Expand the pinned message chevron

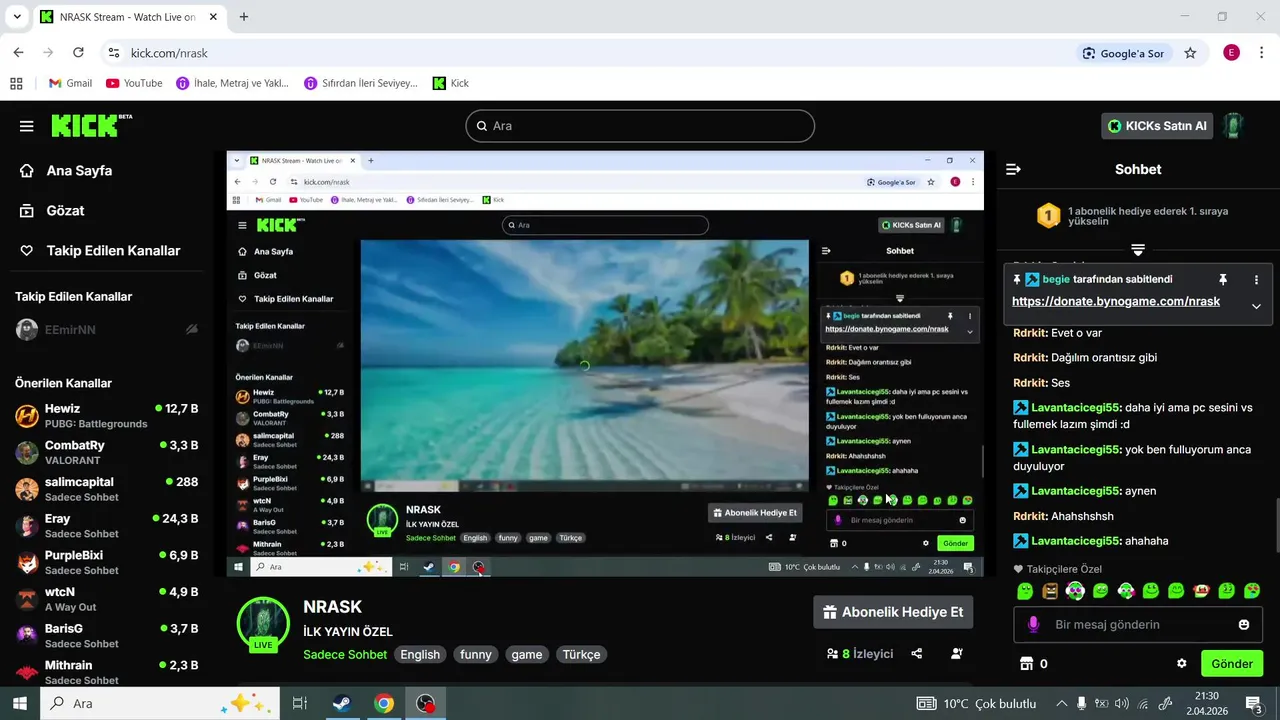coord(1256,306)
